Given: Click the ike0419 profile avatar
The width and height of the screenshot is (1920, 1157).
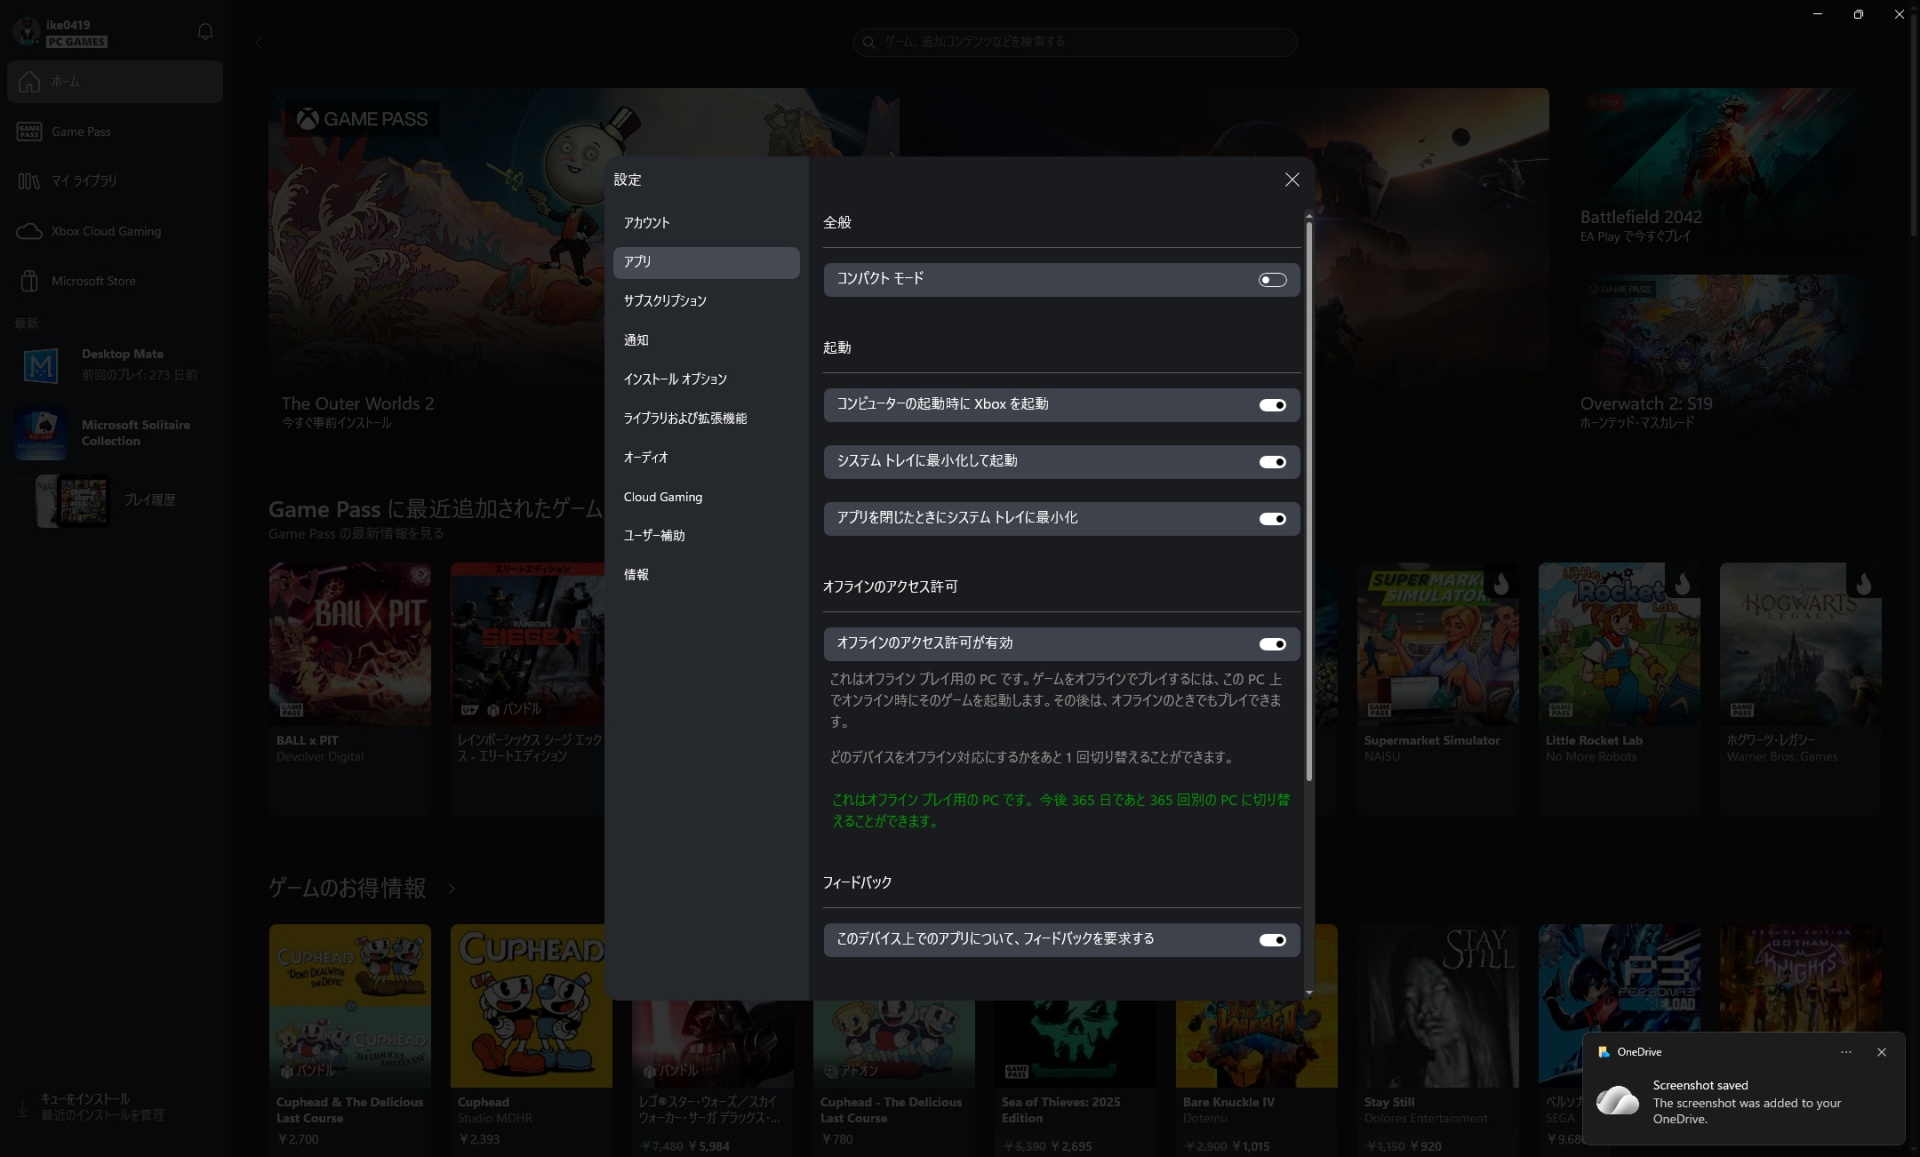Looking at the screenshot, I should [x=26, y=31].
